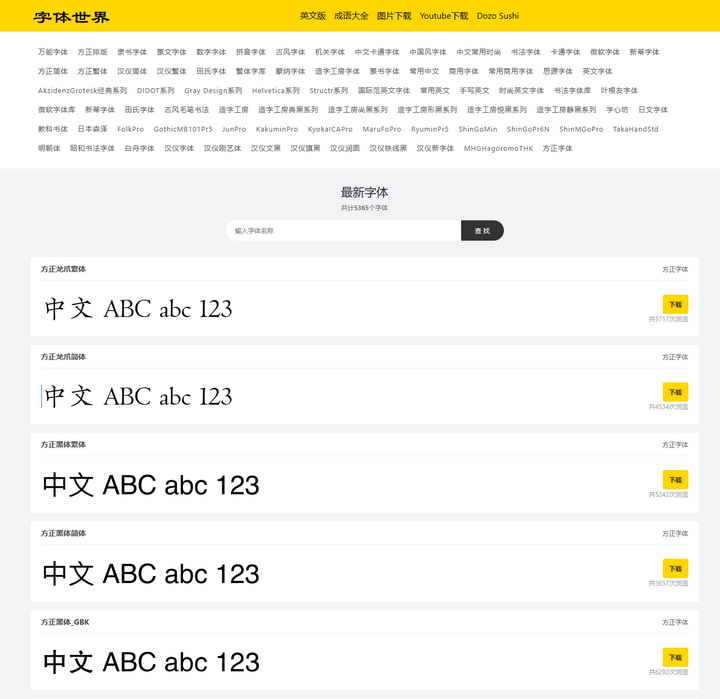Open the Structr系列 category
720x699 pixels.
(328, 90)
